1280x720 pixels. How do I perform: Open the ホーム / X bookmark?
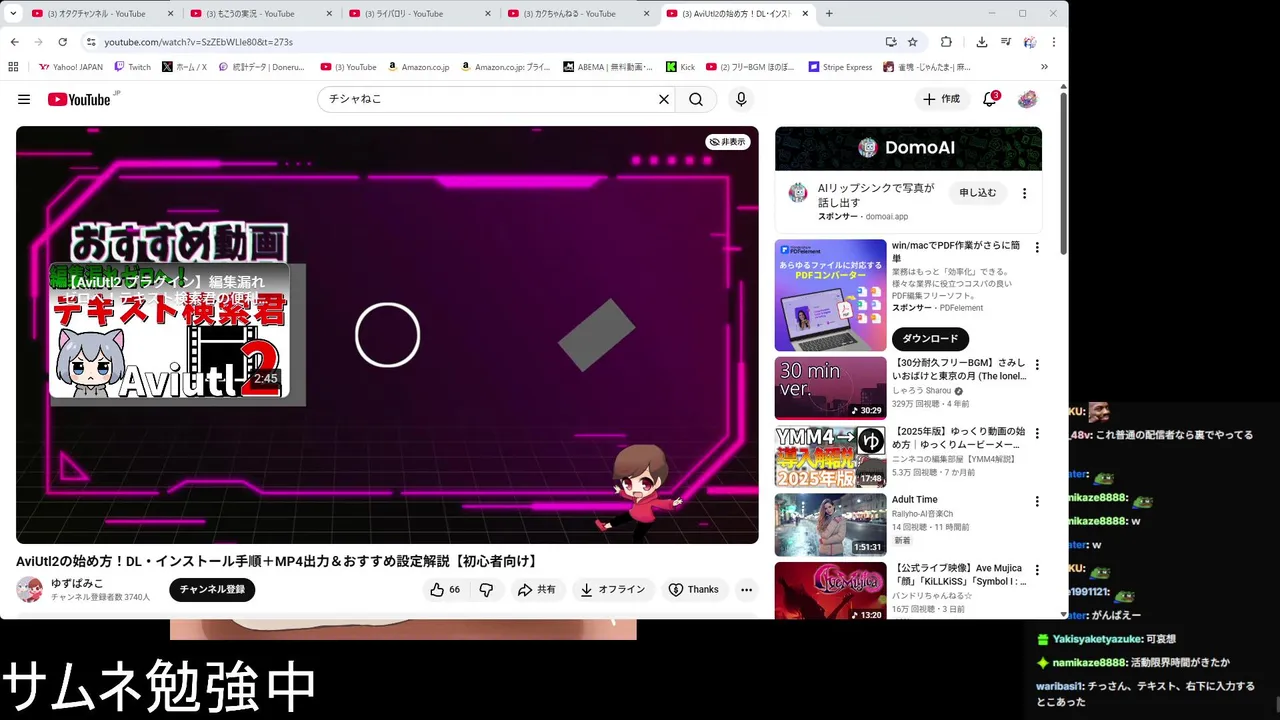[x=184, y=67]
